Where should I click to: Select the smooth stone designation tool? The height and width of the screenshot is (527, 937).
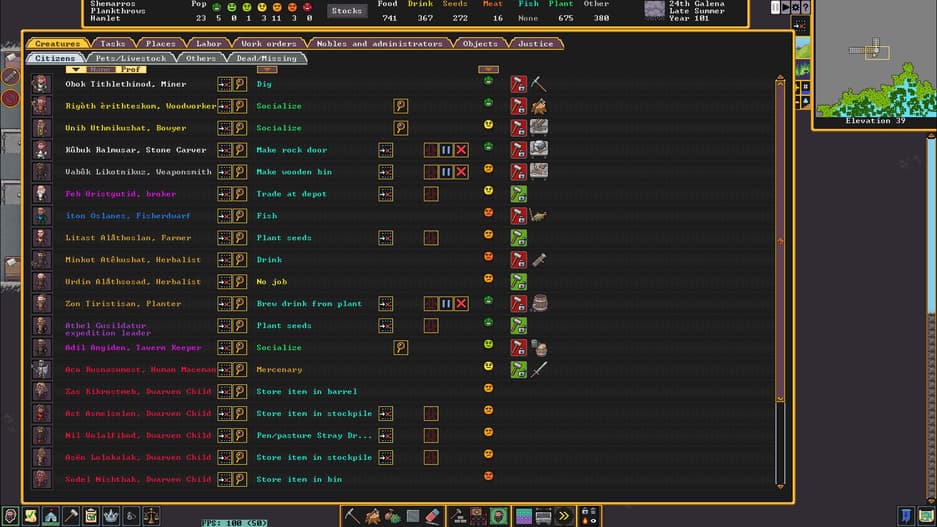[x=413, y=516]
